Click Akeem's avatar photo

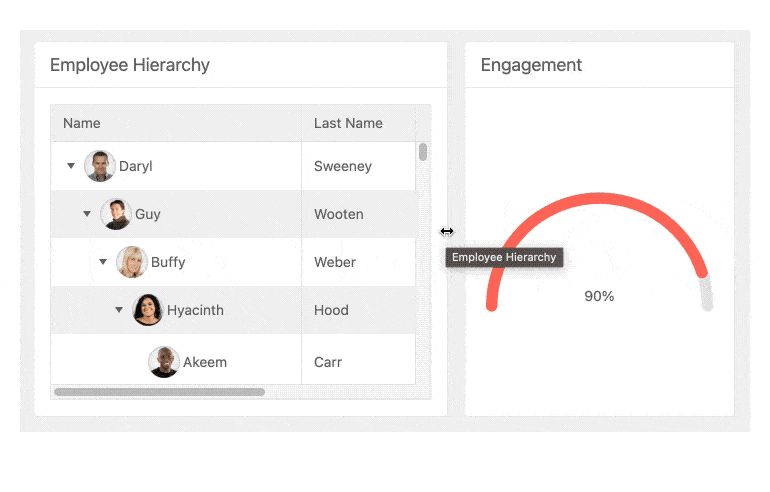(x=164, y=362)
